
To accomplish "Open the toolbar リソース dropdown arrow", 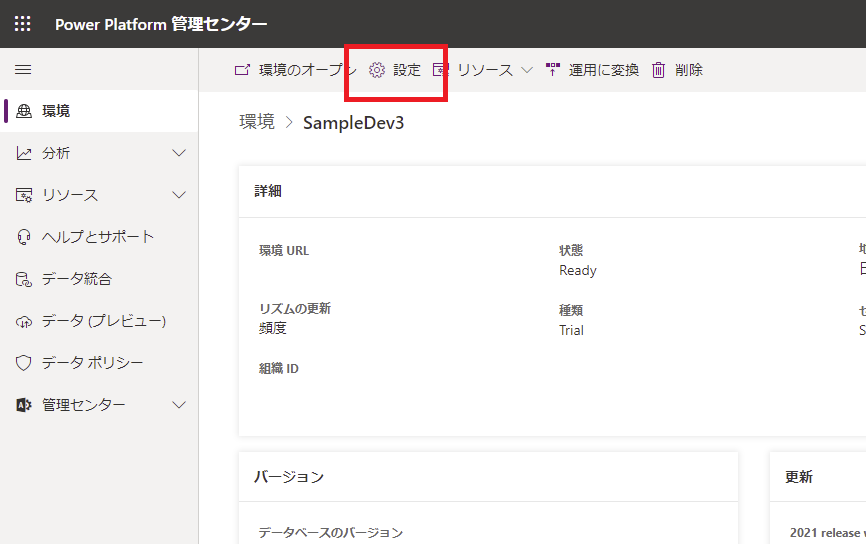I will click(527, 70).
